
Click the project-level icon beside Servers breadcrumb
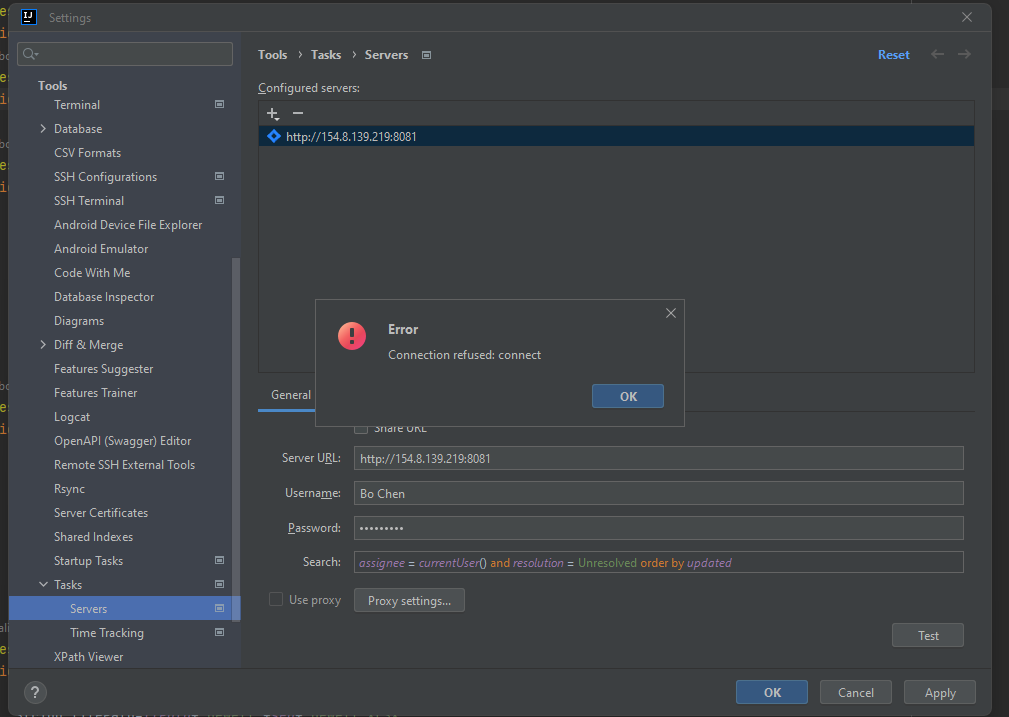(x=426, y=55)
